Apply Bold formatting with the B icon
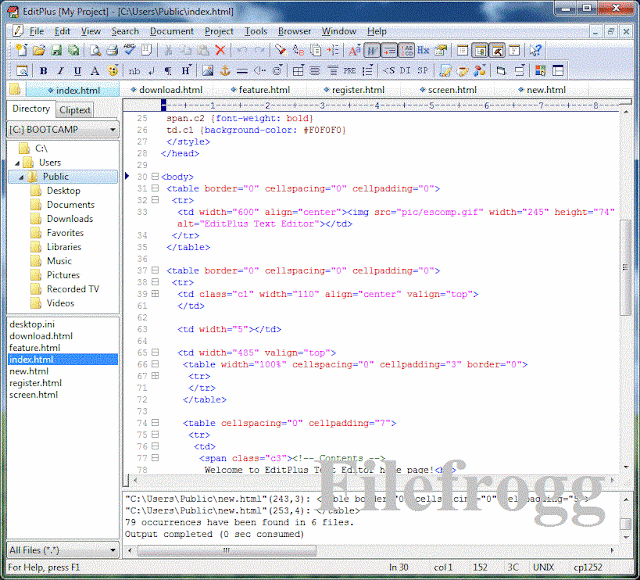The height and width of the screenshot is (580, 640). [x=43, y=71]
